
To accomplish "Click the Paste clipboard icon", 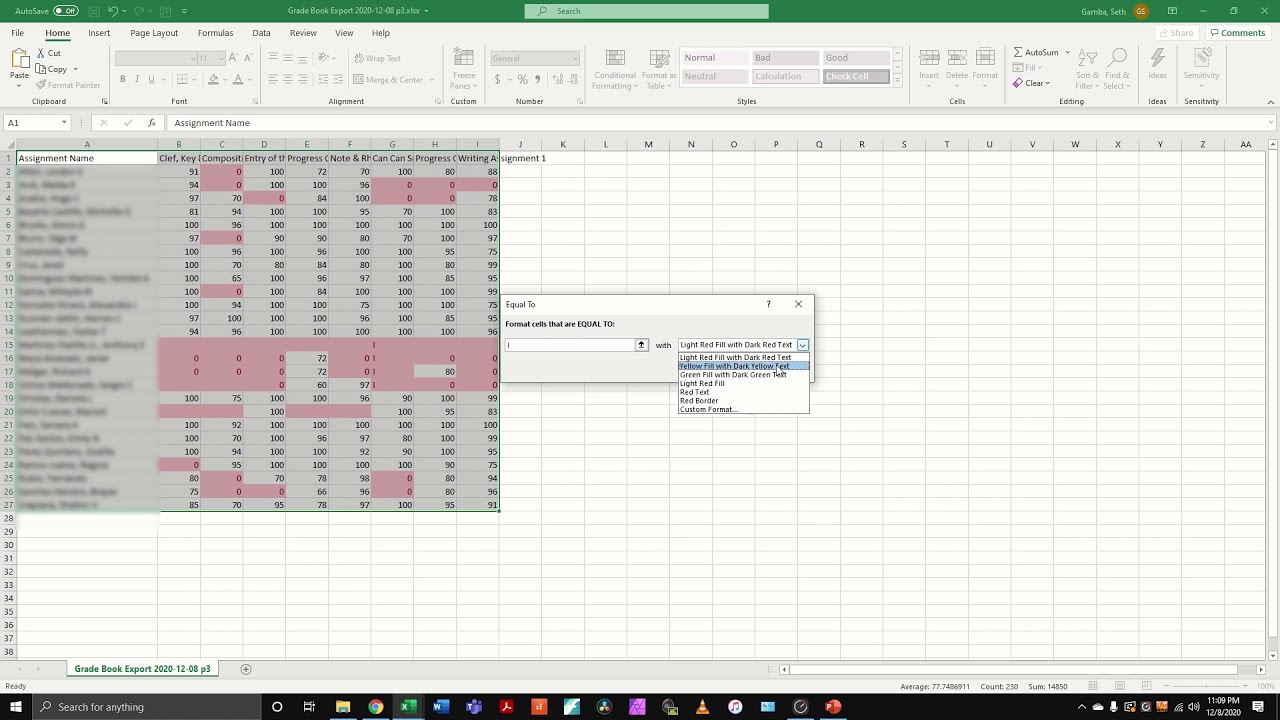I will pos(19,60).
